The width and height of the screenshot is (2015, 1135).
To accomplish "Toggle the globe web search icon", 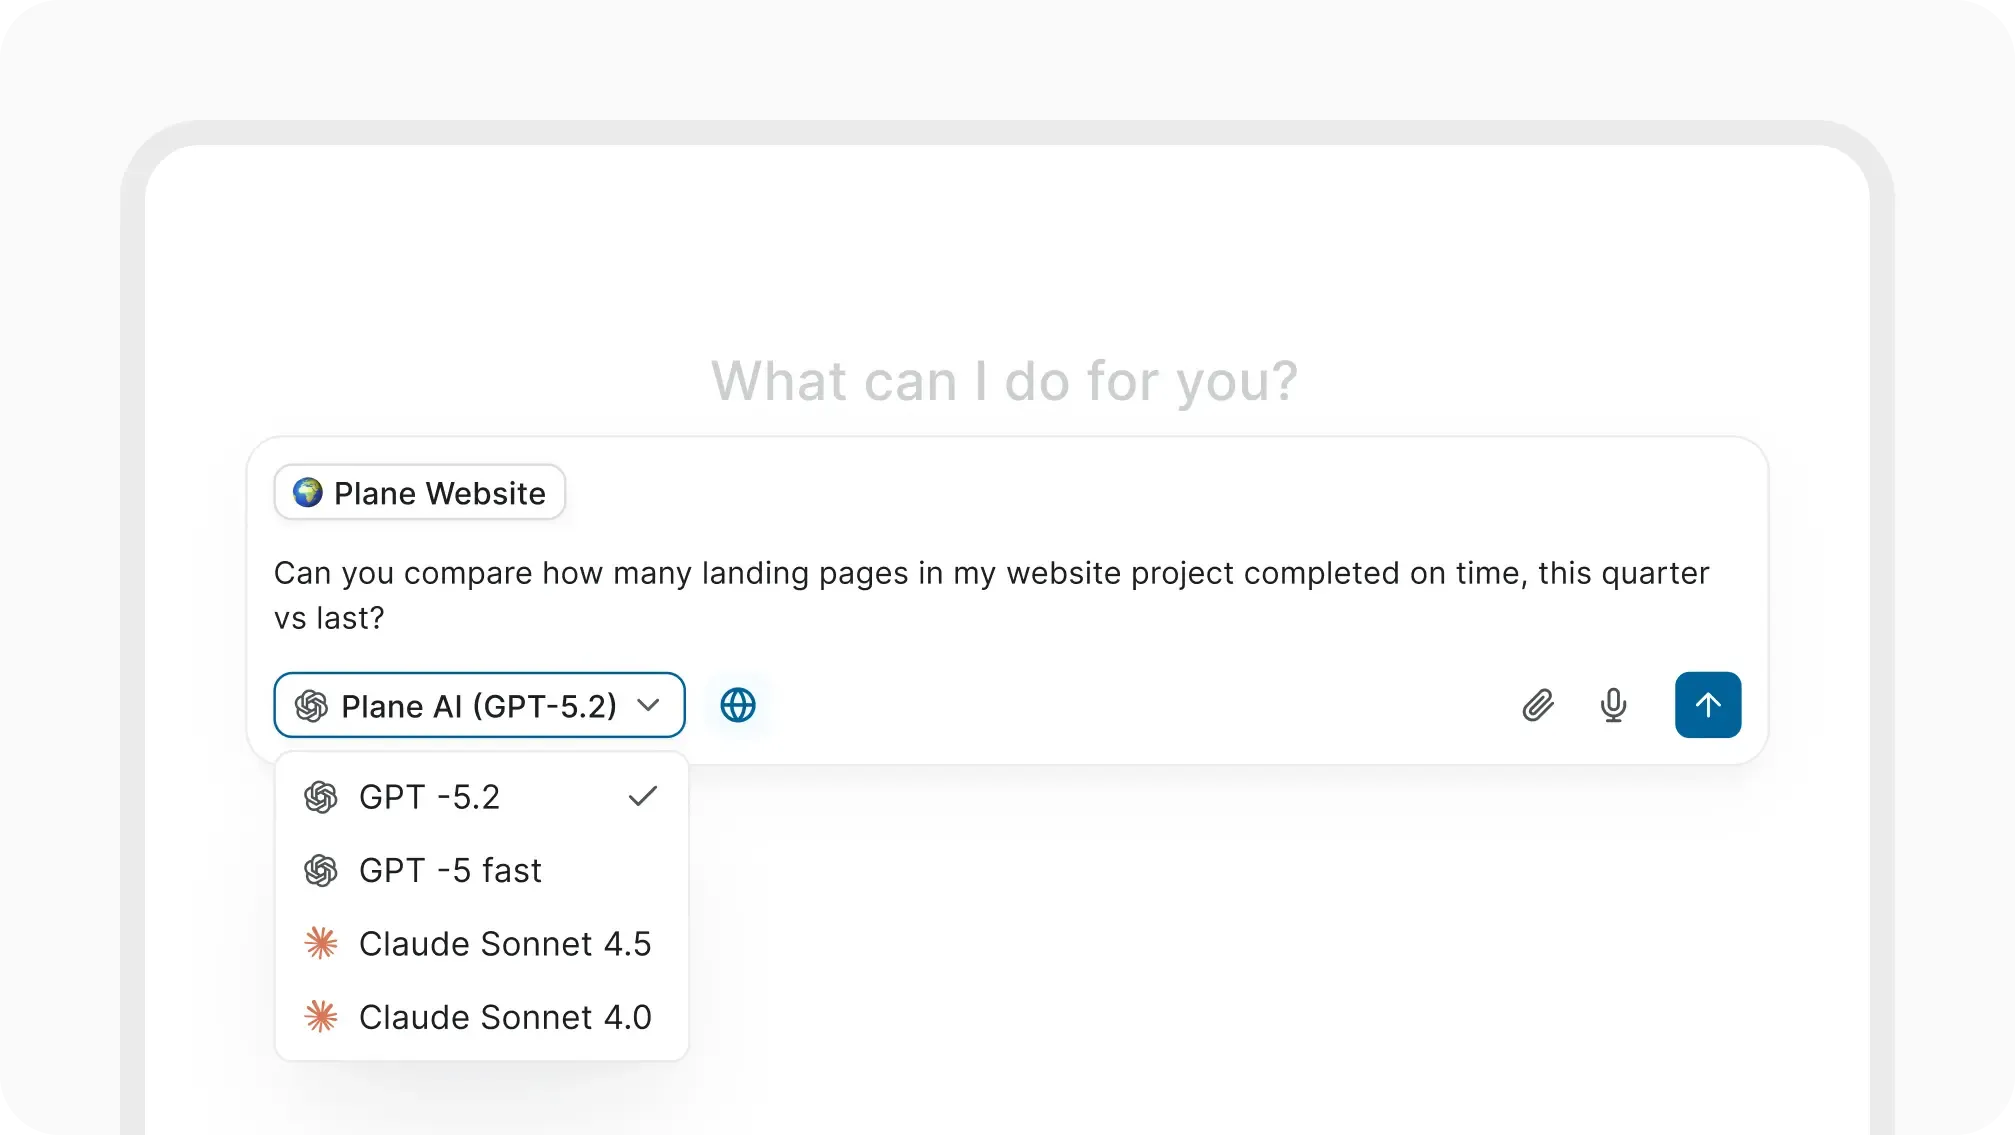I will point(738,706).
